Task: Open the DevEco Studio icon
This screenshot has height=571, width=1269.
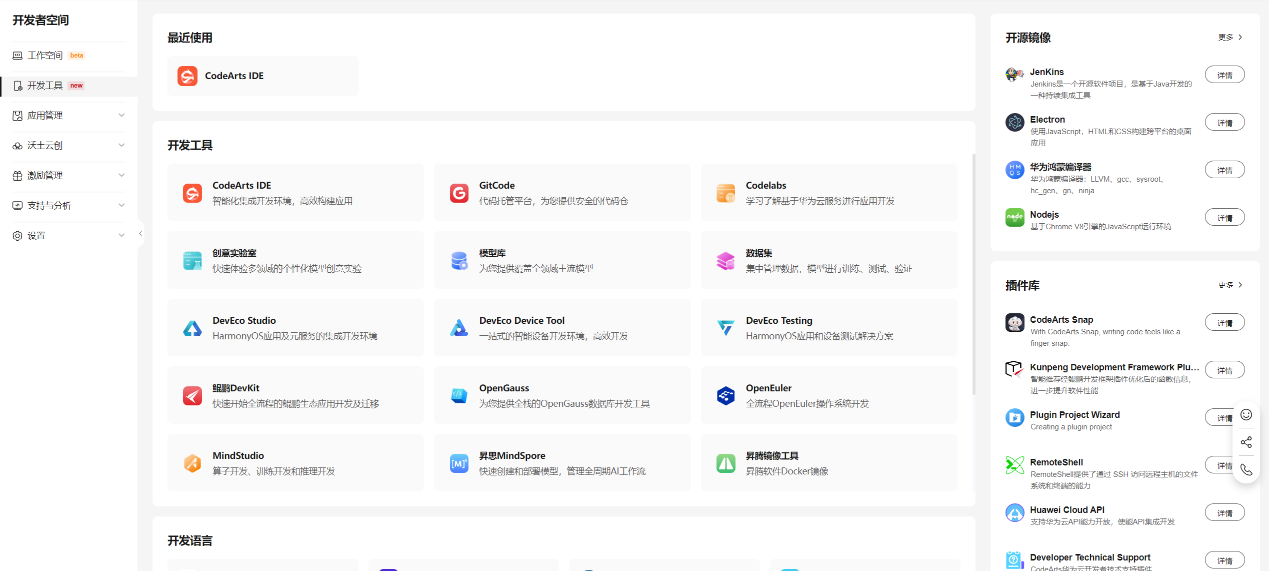Action: (x=193, y=328)
